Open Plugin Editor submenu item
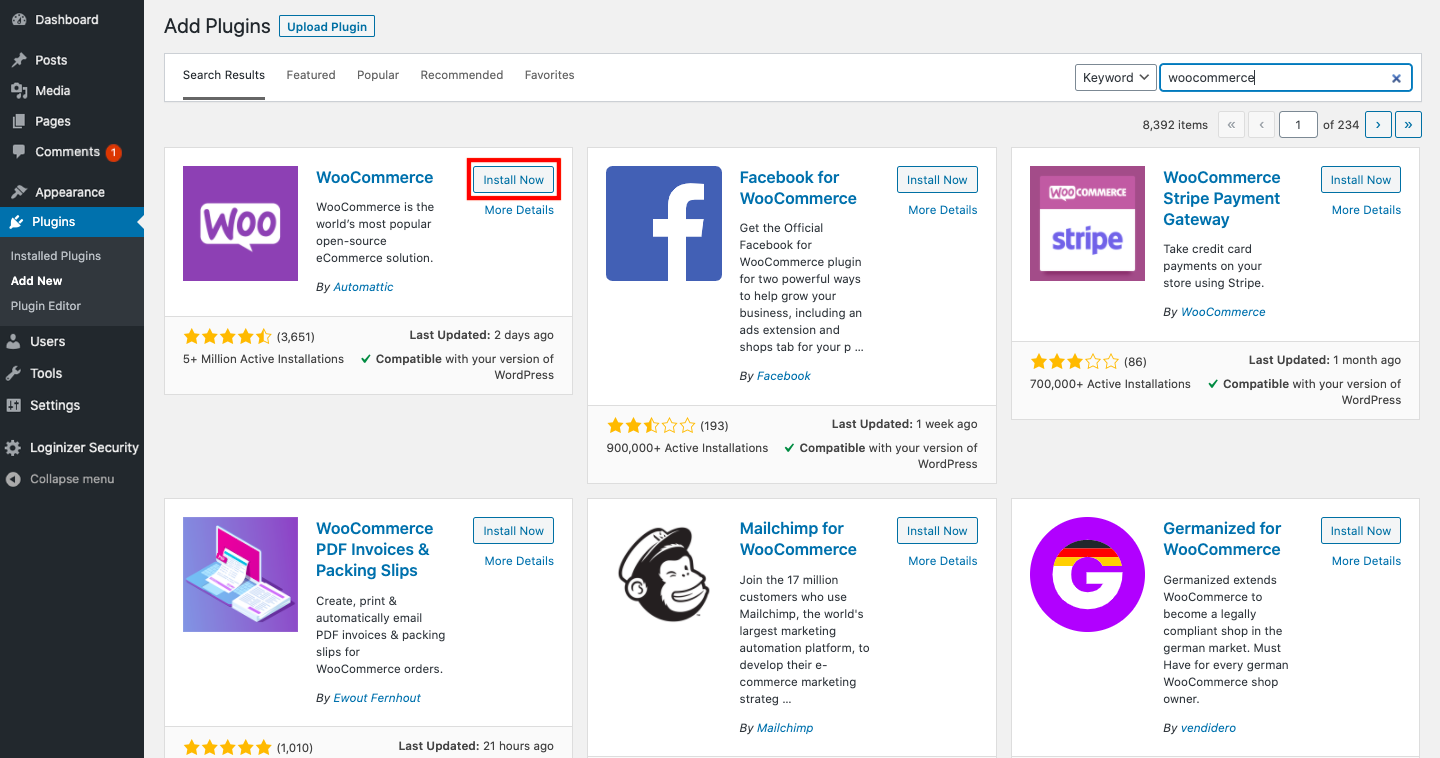1440x758 pixels. [x=46, y=306]
